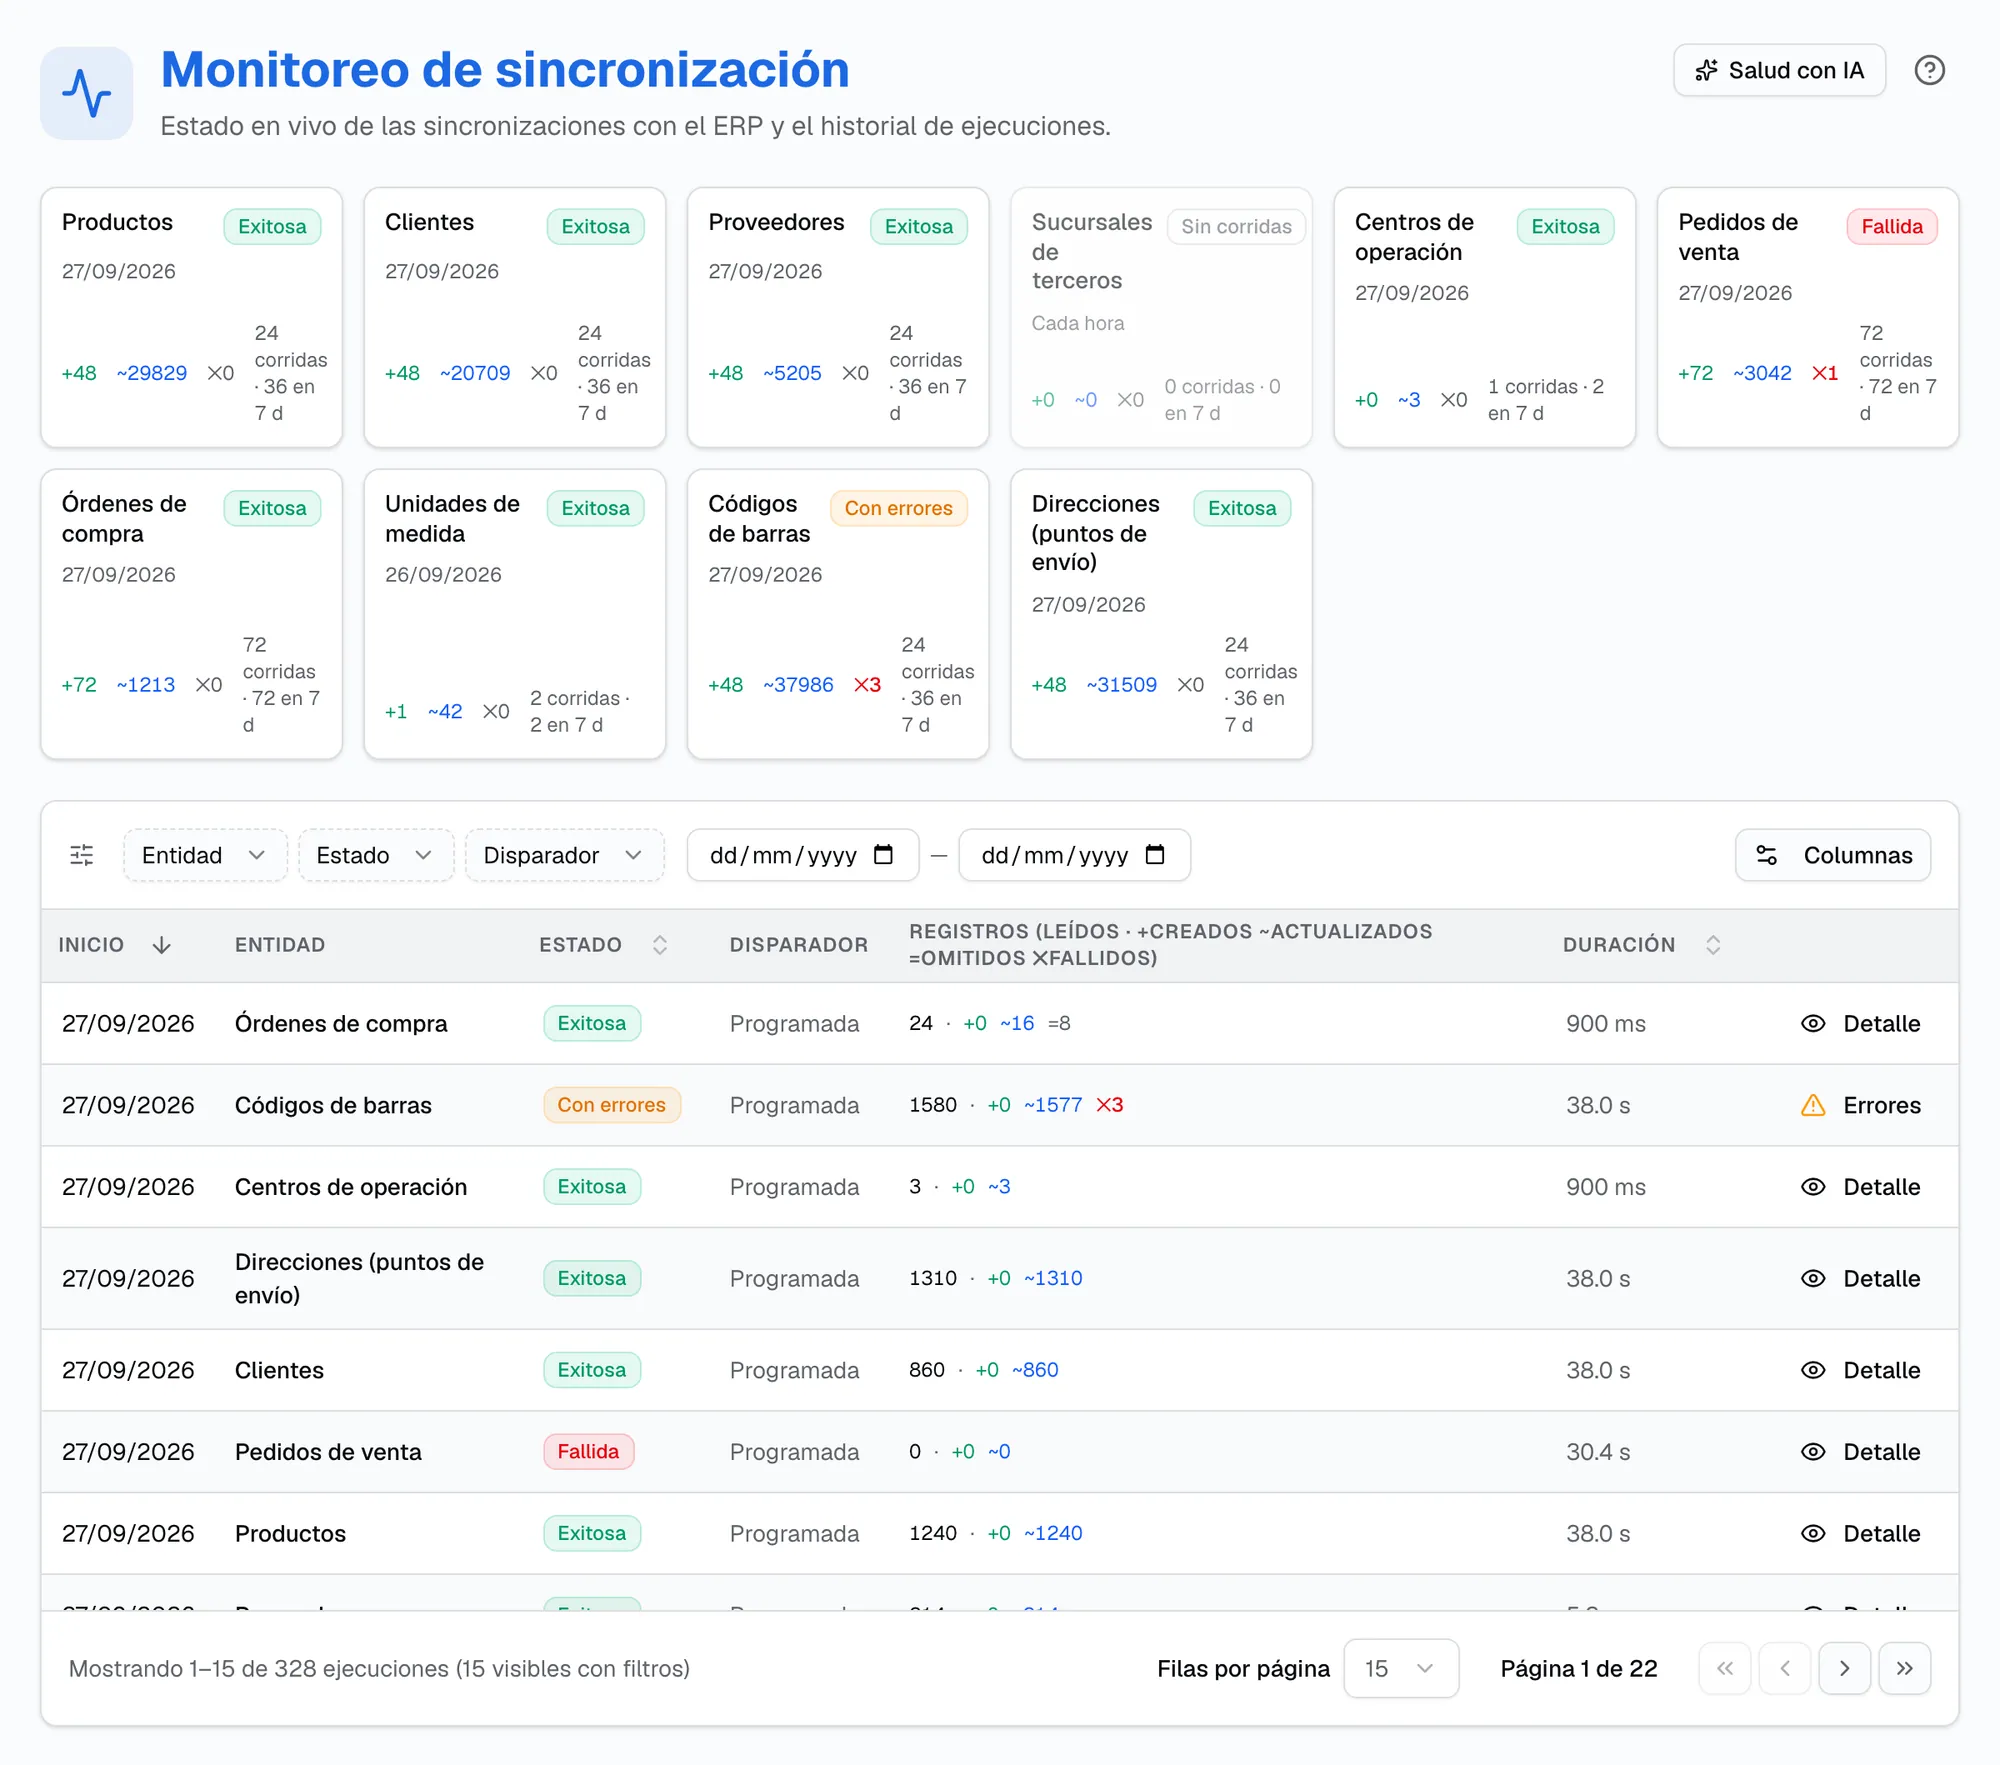Go to first page of results

tap(1725, 1668)
